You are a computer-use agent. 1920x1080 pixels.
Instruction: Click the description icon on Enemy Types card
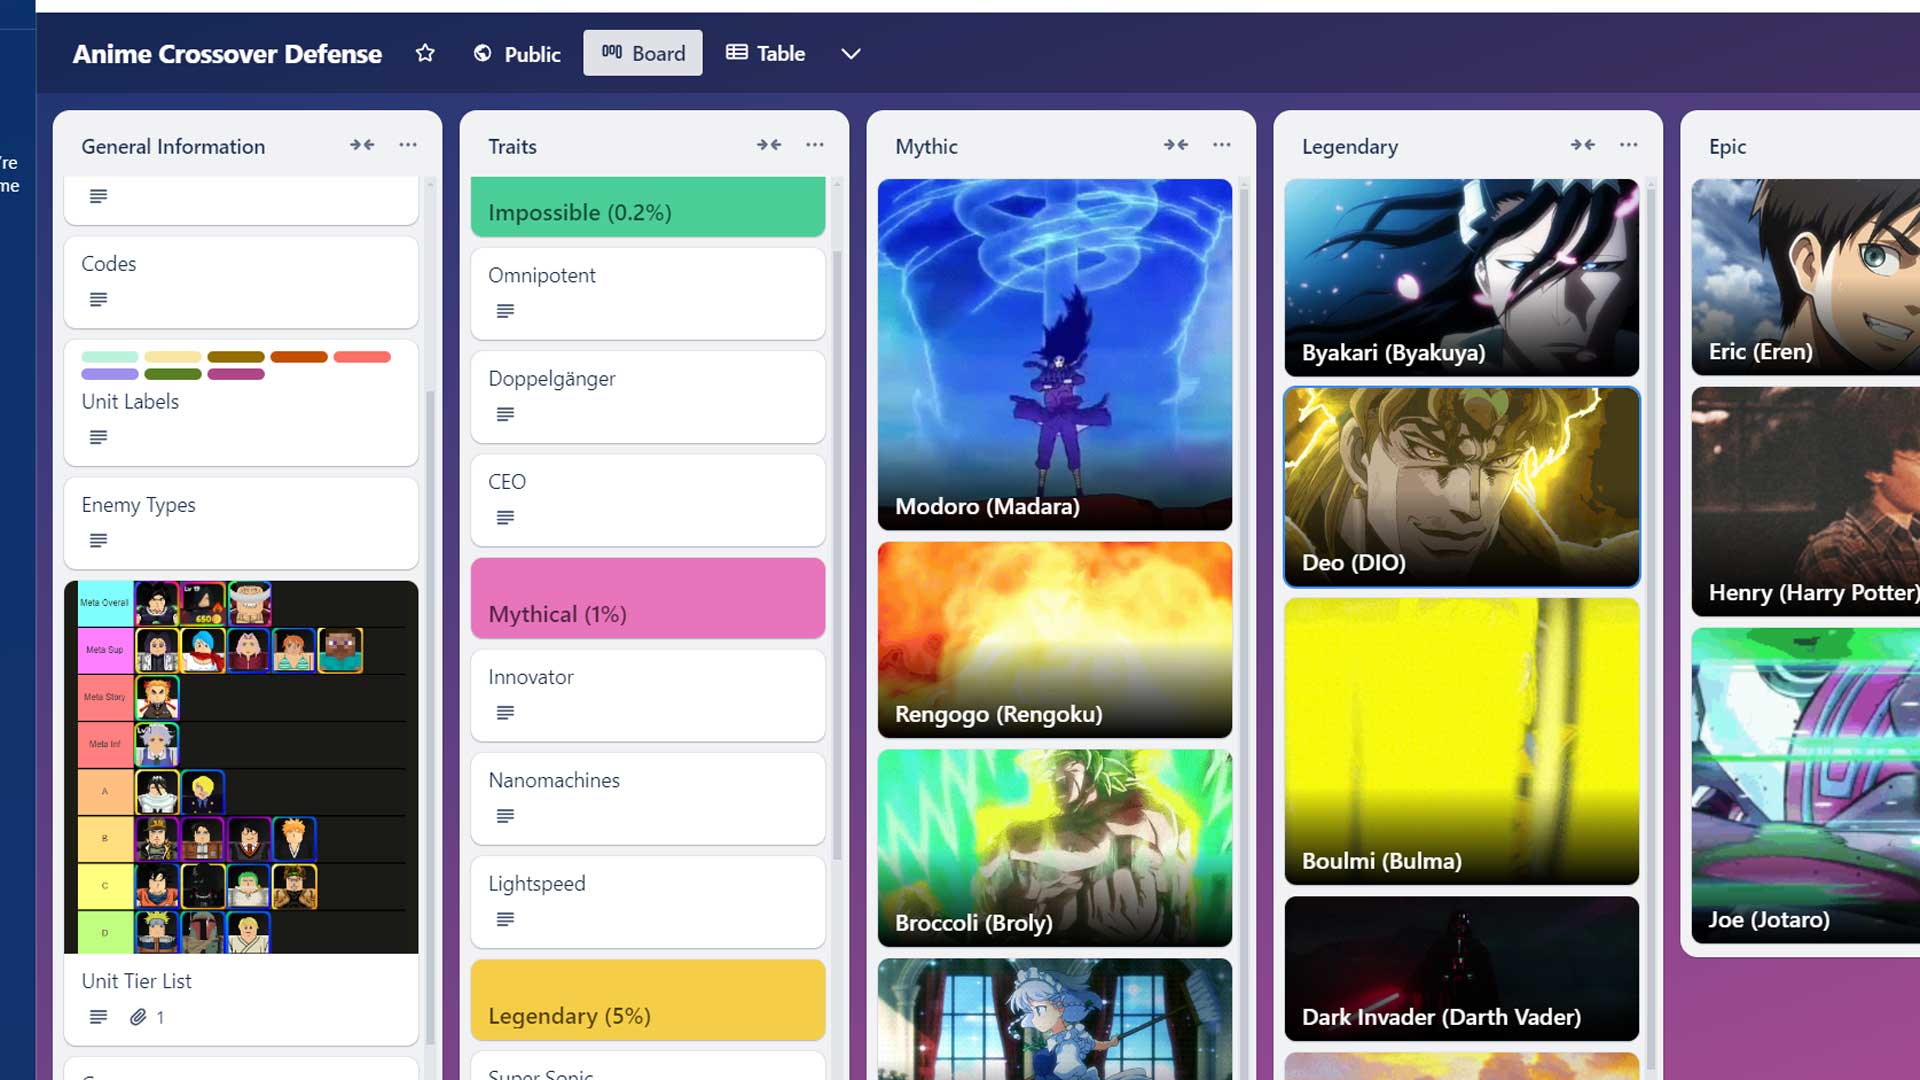98,541
